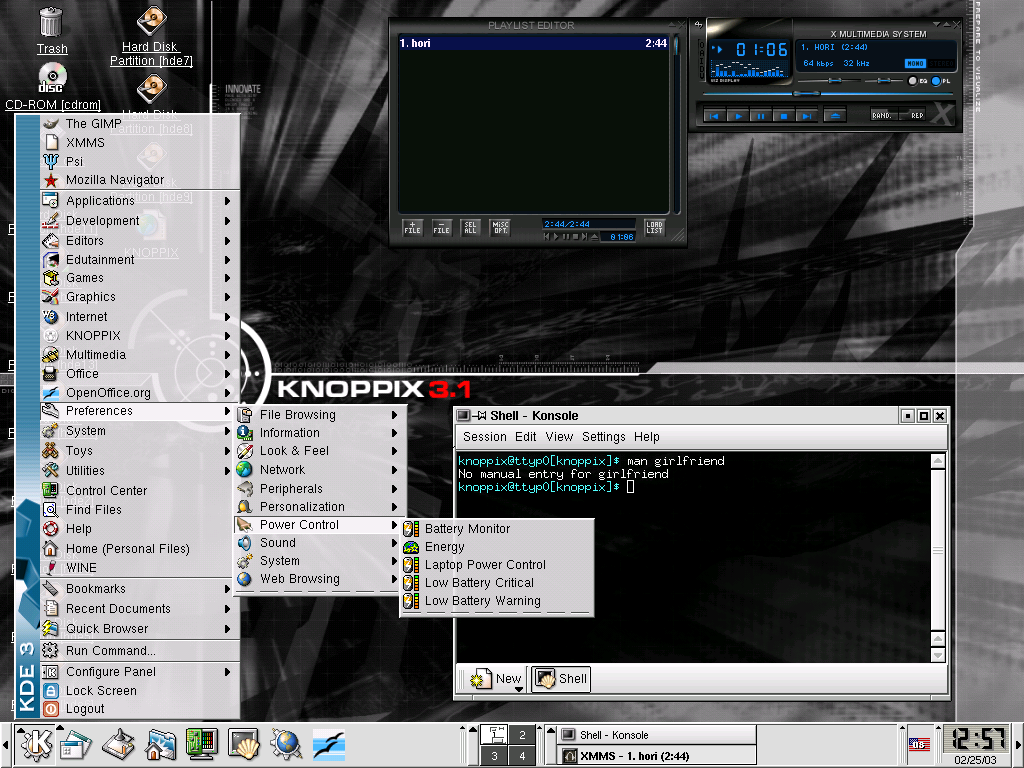Click the XMMS eject button
Image resolution: width=1024 pixels, height=768 pixels.
pyautogui.click(x=835, y=116)
